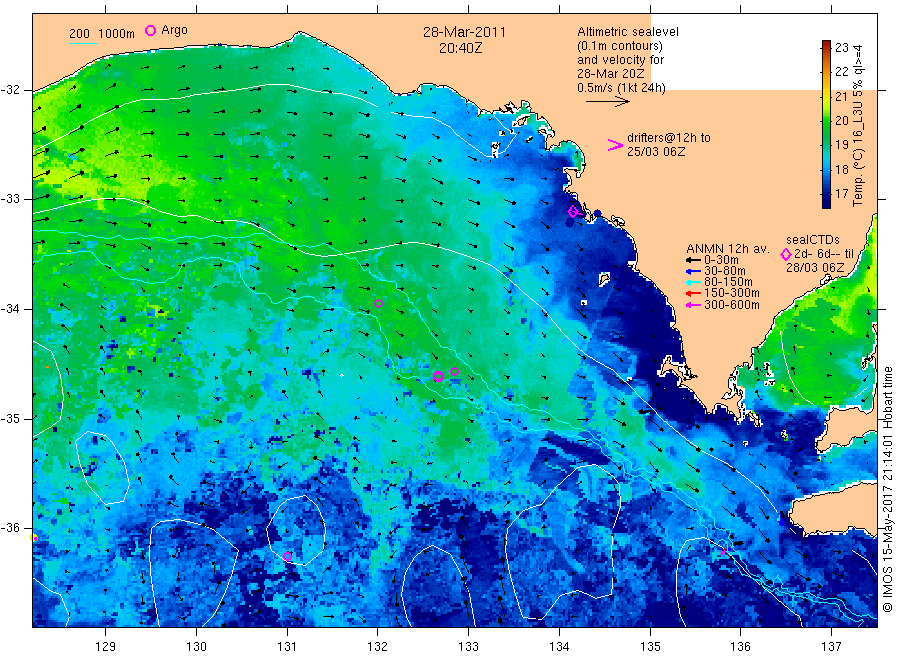900x660 pixels.
Task: Click the '25/03 06Z' drifters date
Action: 655,152
